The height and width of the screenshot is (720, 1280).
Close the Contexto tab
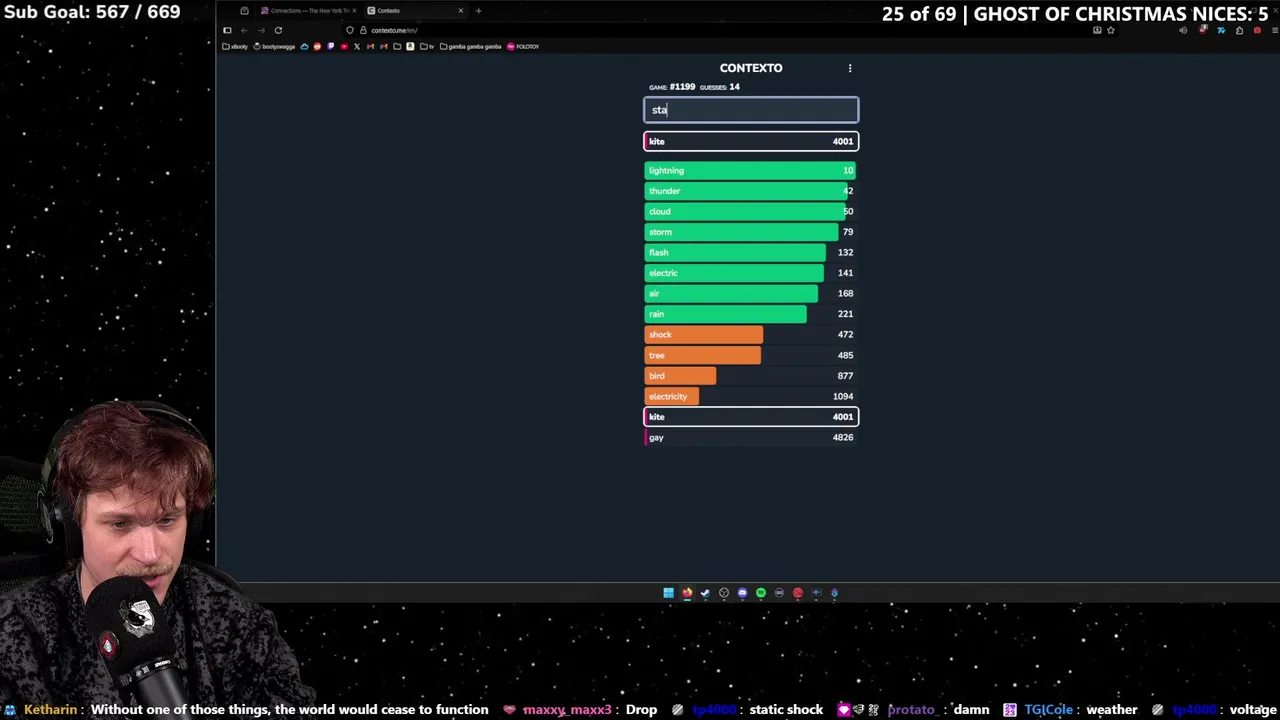[461, 11]
